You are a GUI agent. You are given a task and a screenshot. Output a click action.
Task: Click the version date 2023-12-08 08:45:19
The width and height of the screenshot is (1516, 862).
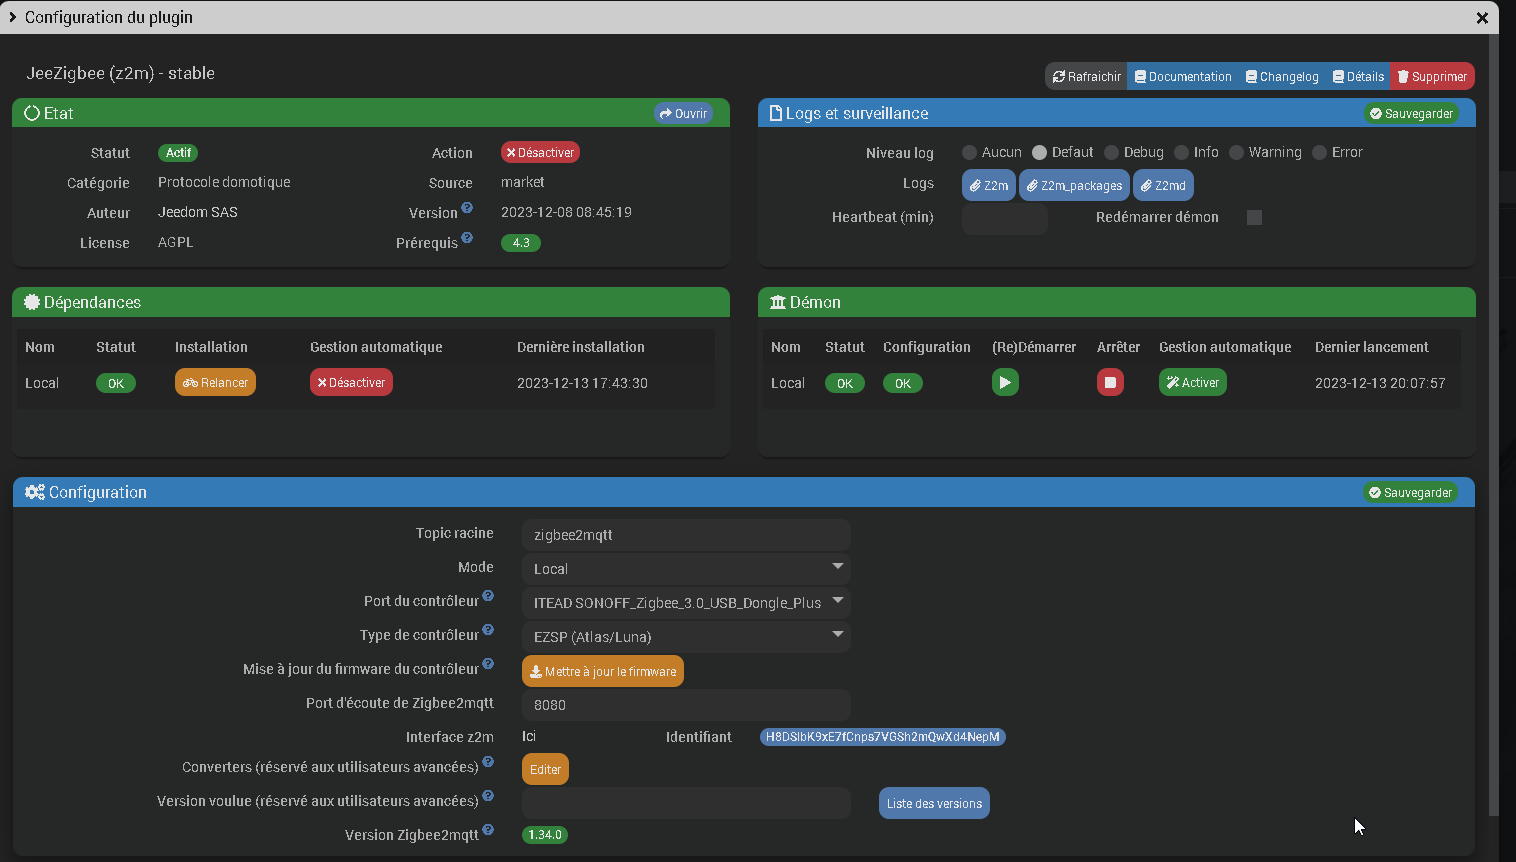[x=566, y=212]
